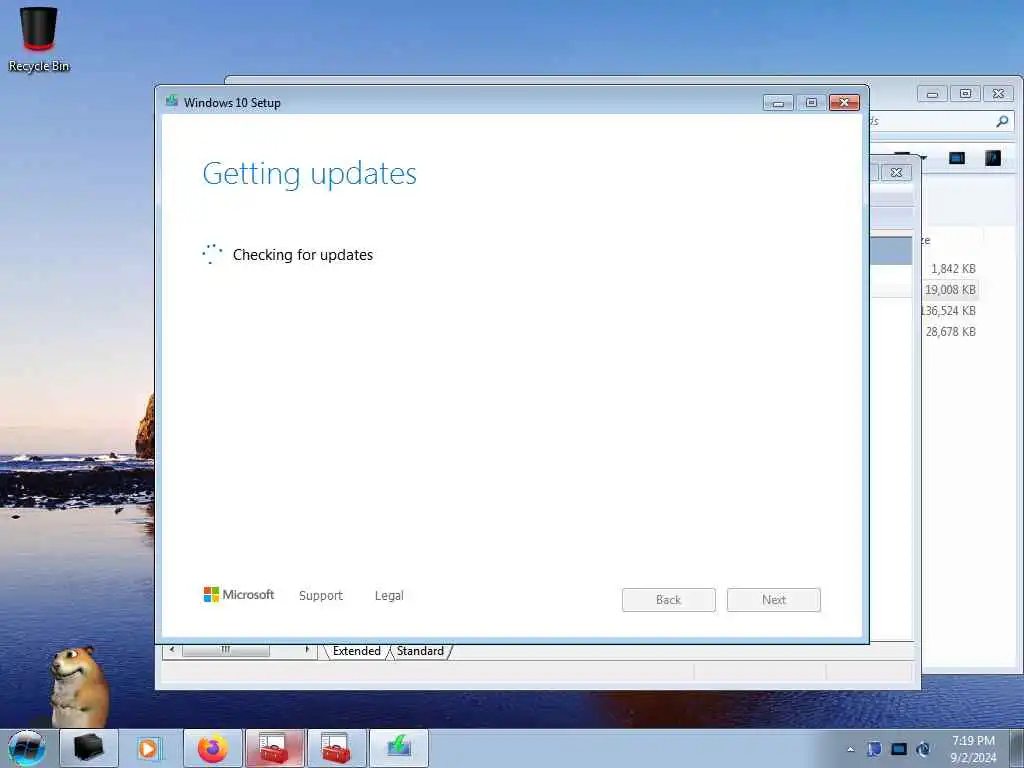Show hidden system tray icons arrow

coord(850,749)
